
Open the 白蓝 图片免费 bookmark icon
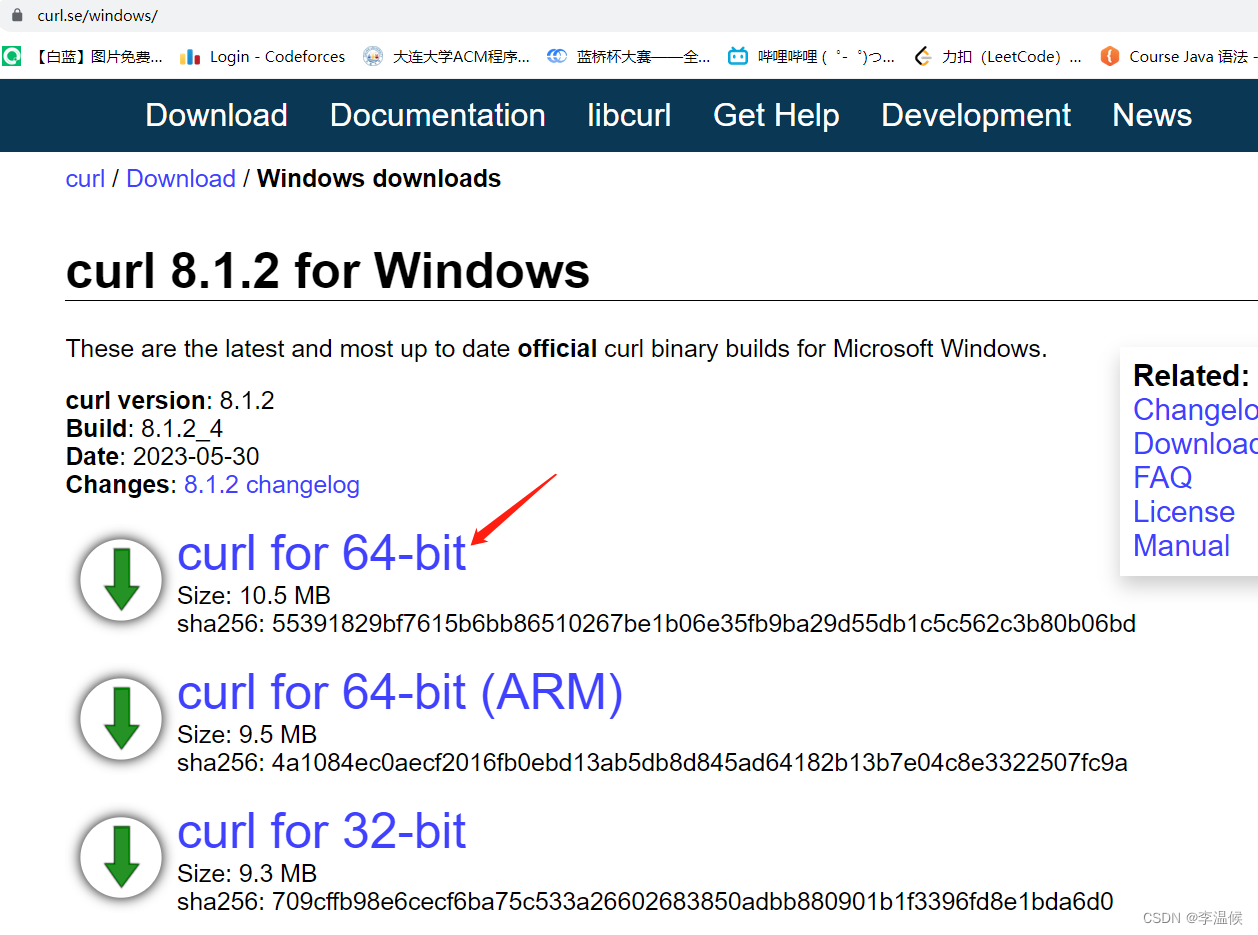(x=12, y=56)
